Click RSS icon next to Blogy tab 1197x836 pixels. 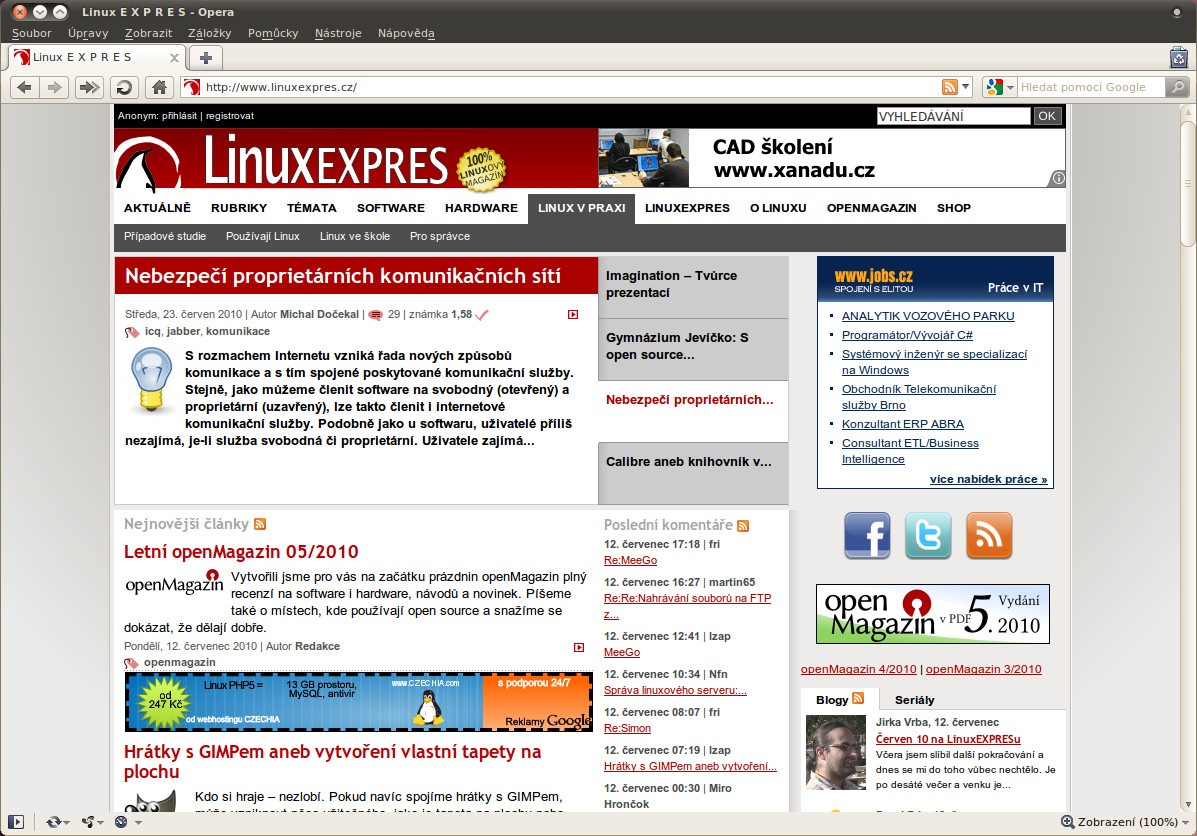pos(857,699)
